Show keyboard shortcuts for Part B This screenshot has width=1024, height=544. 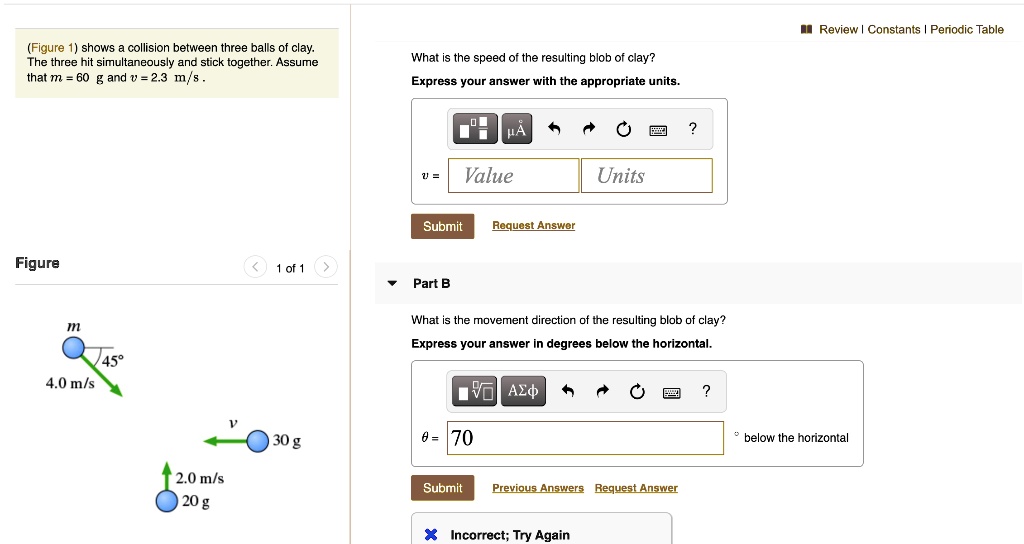click(672, 392)
